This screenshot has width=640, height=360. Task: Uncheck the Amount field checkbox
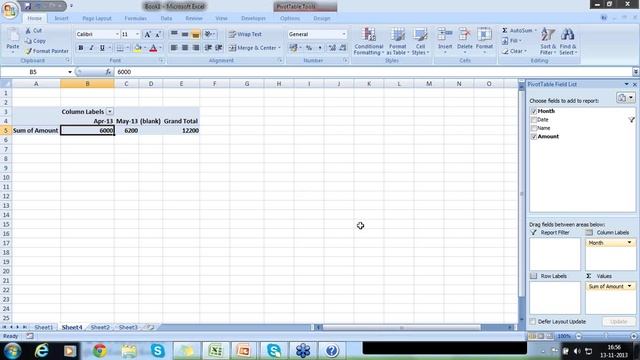click(534, 137)
